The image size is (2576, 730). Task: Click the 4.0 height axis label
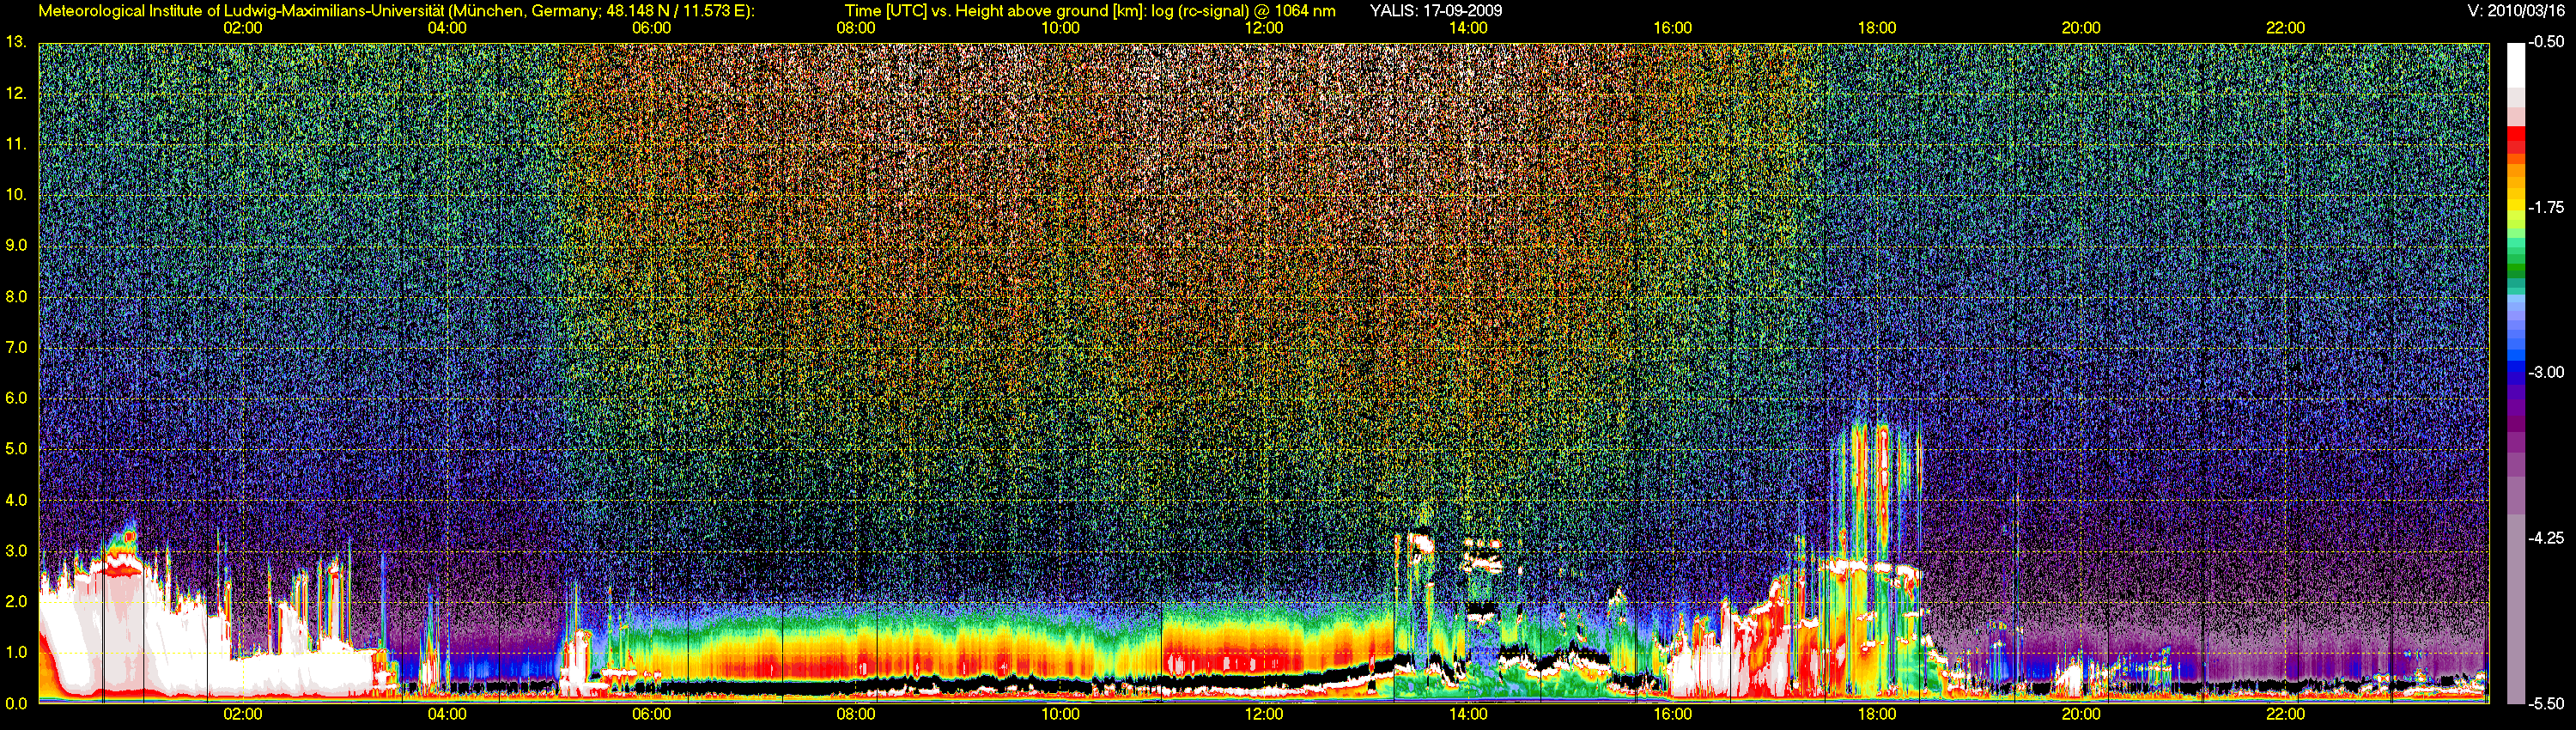[16, 500]
